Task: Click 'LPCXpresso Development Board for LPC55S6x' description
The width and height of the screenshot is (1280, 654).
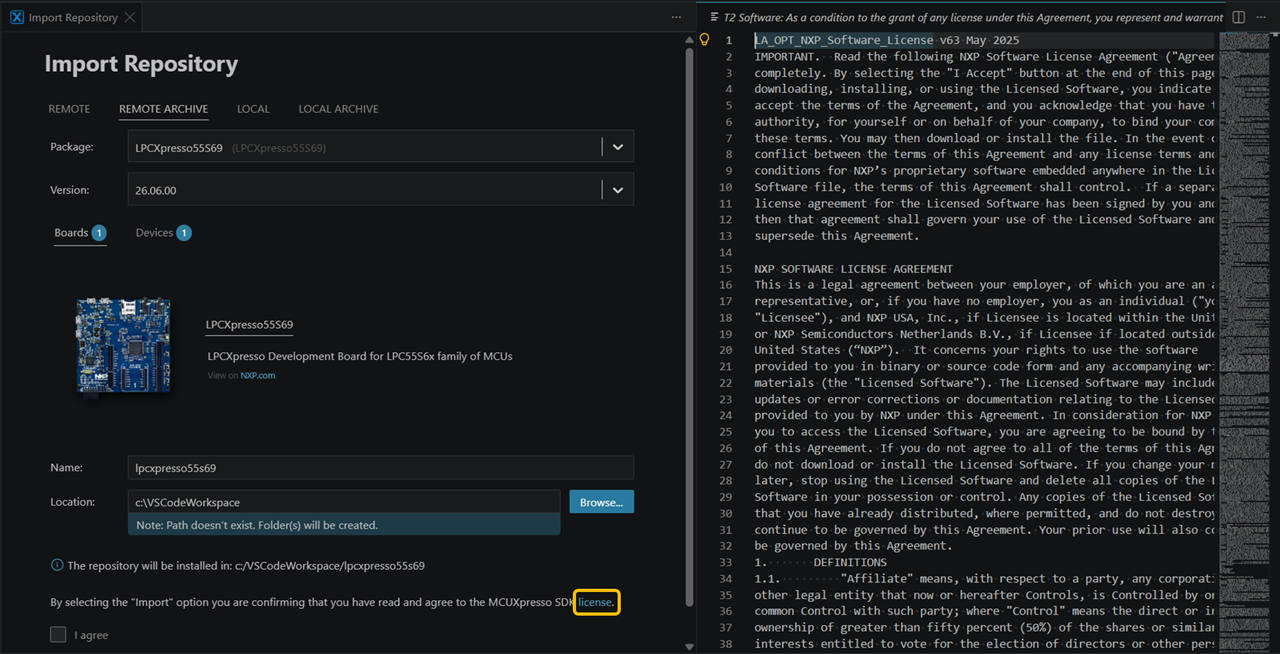Action: click(360, 356)
